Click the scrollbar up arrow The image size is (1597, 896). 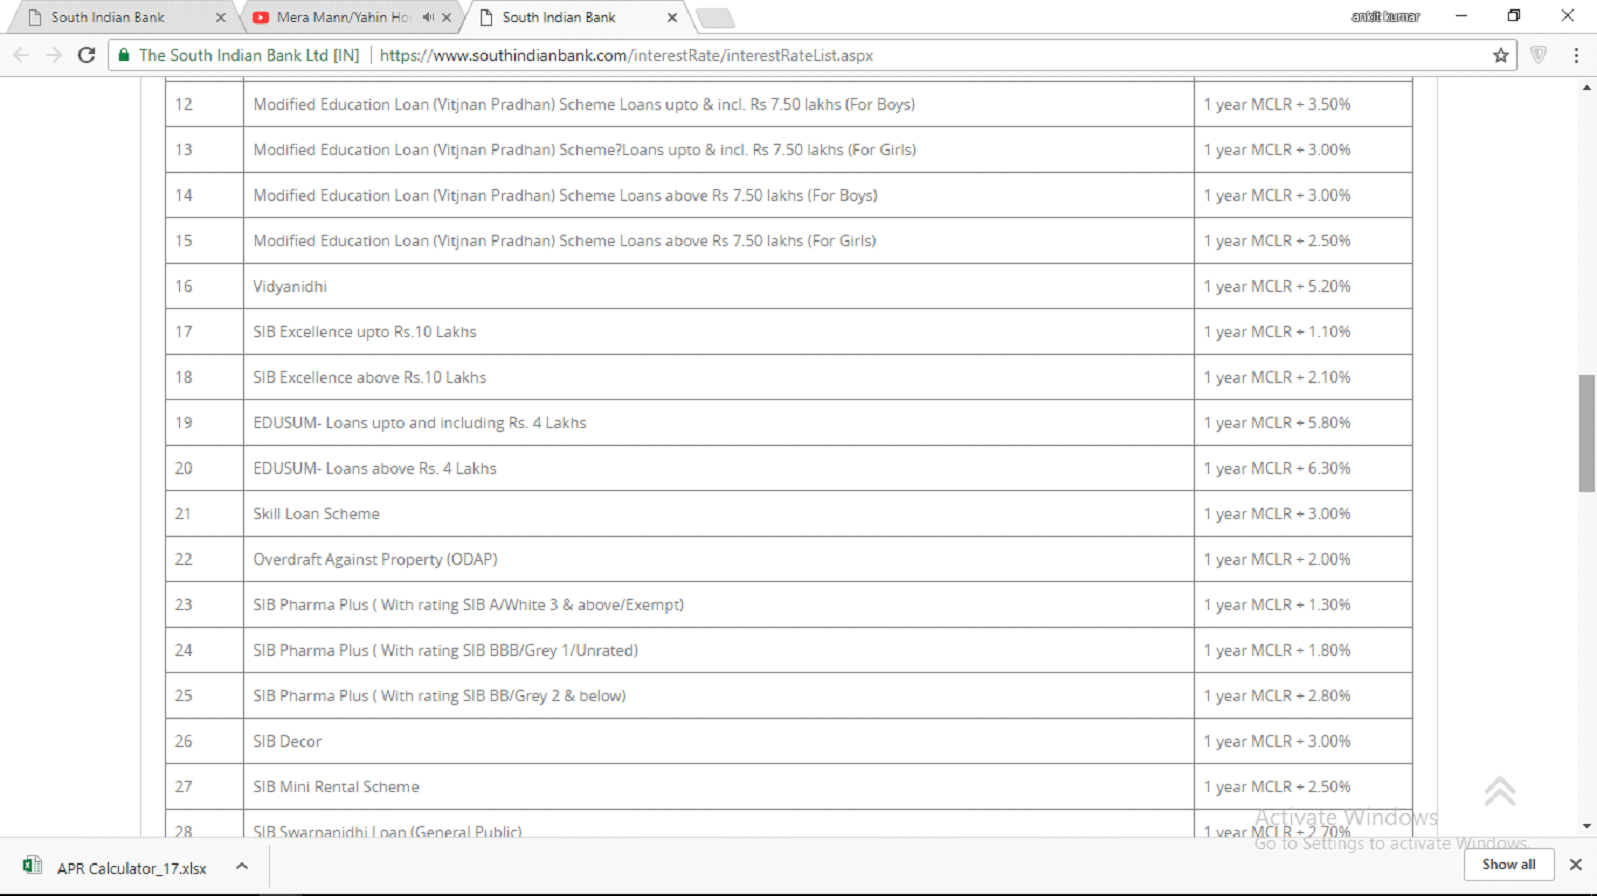(x=1587, y=88)
